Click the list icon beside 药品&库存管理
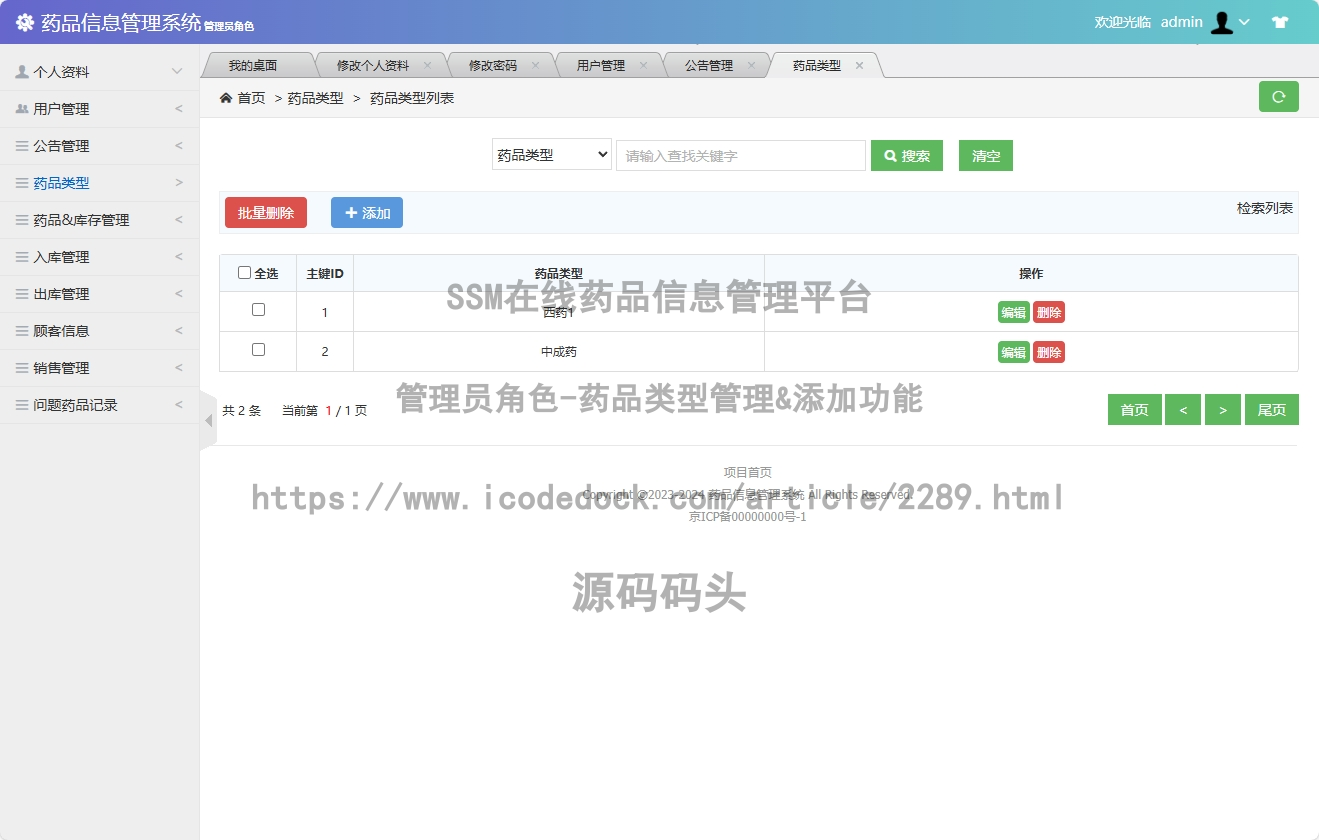 click(22, 220)
